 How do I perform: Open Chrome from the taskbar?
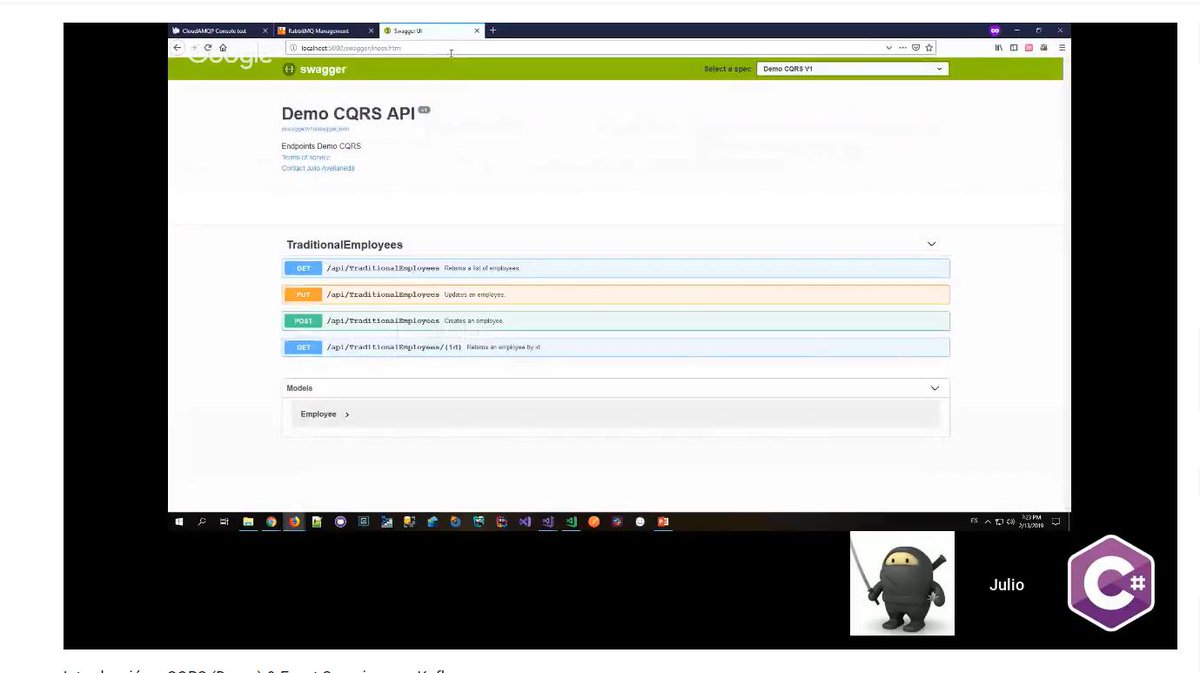[271, 521]
